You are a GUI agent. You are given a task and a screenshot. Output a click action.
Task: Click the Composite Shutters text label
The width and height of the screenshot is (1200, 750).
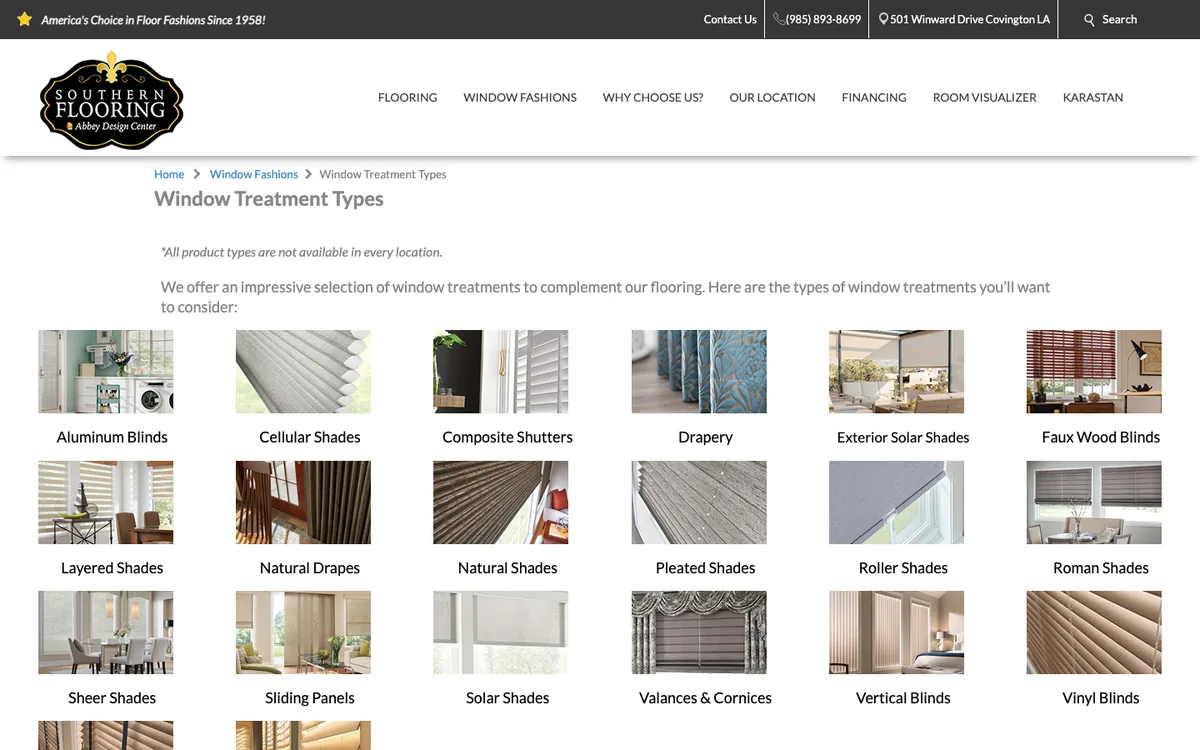click(x=508, y=437)
